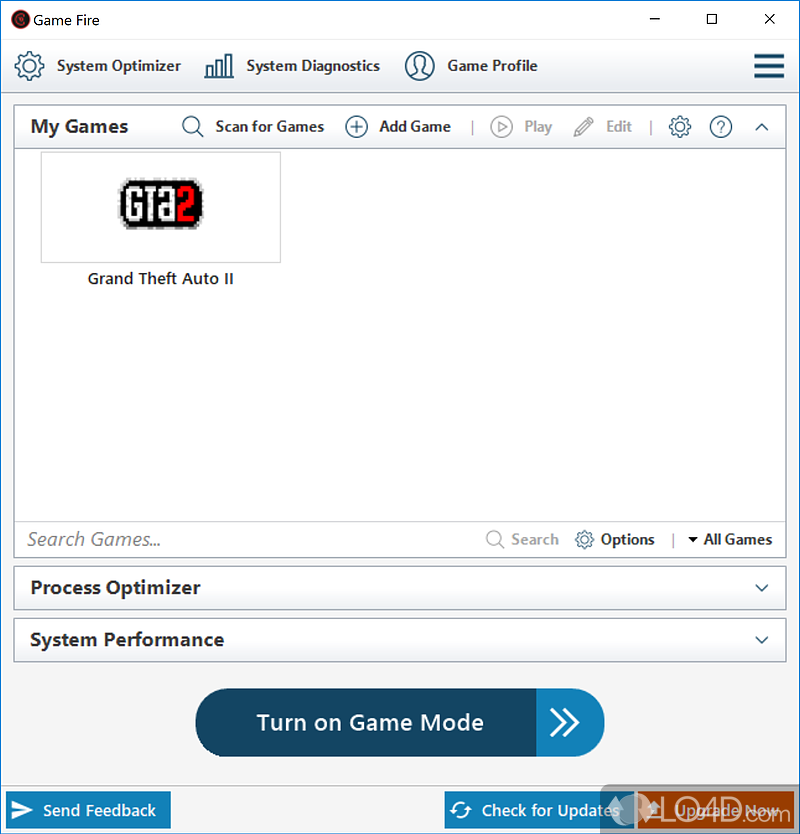Click the Options label

coord(628,539)
